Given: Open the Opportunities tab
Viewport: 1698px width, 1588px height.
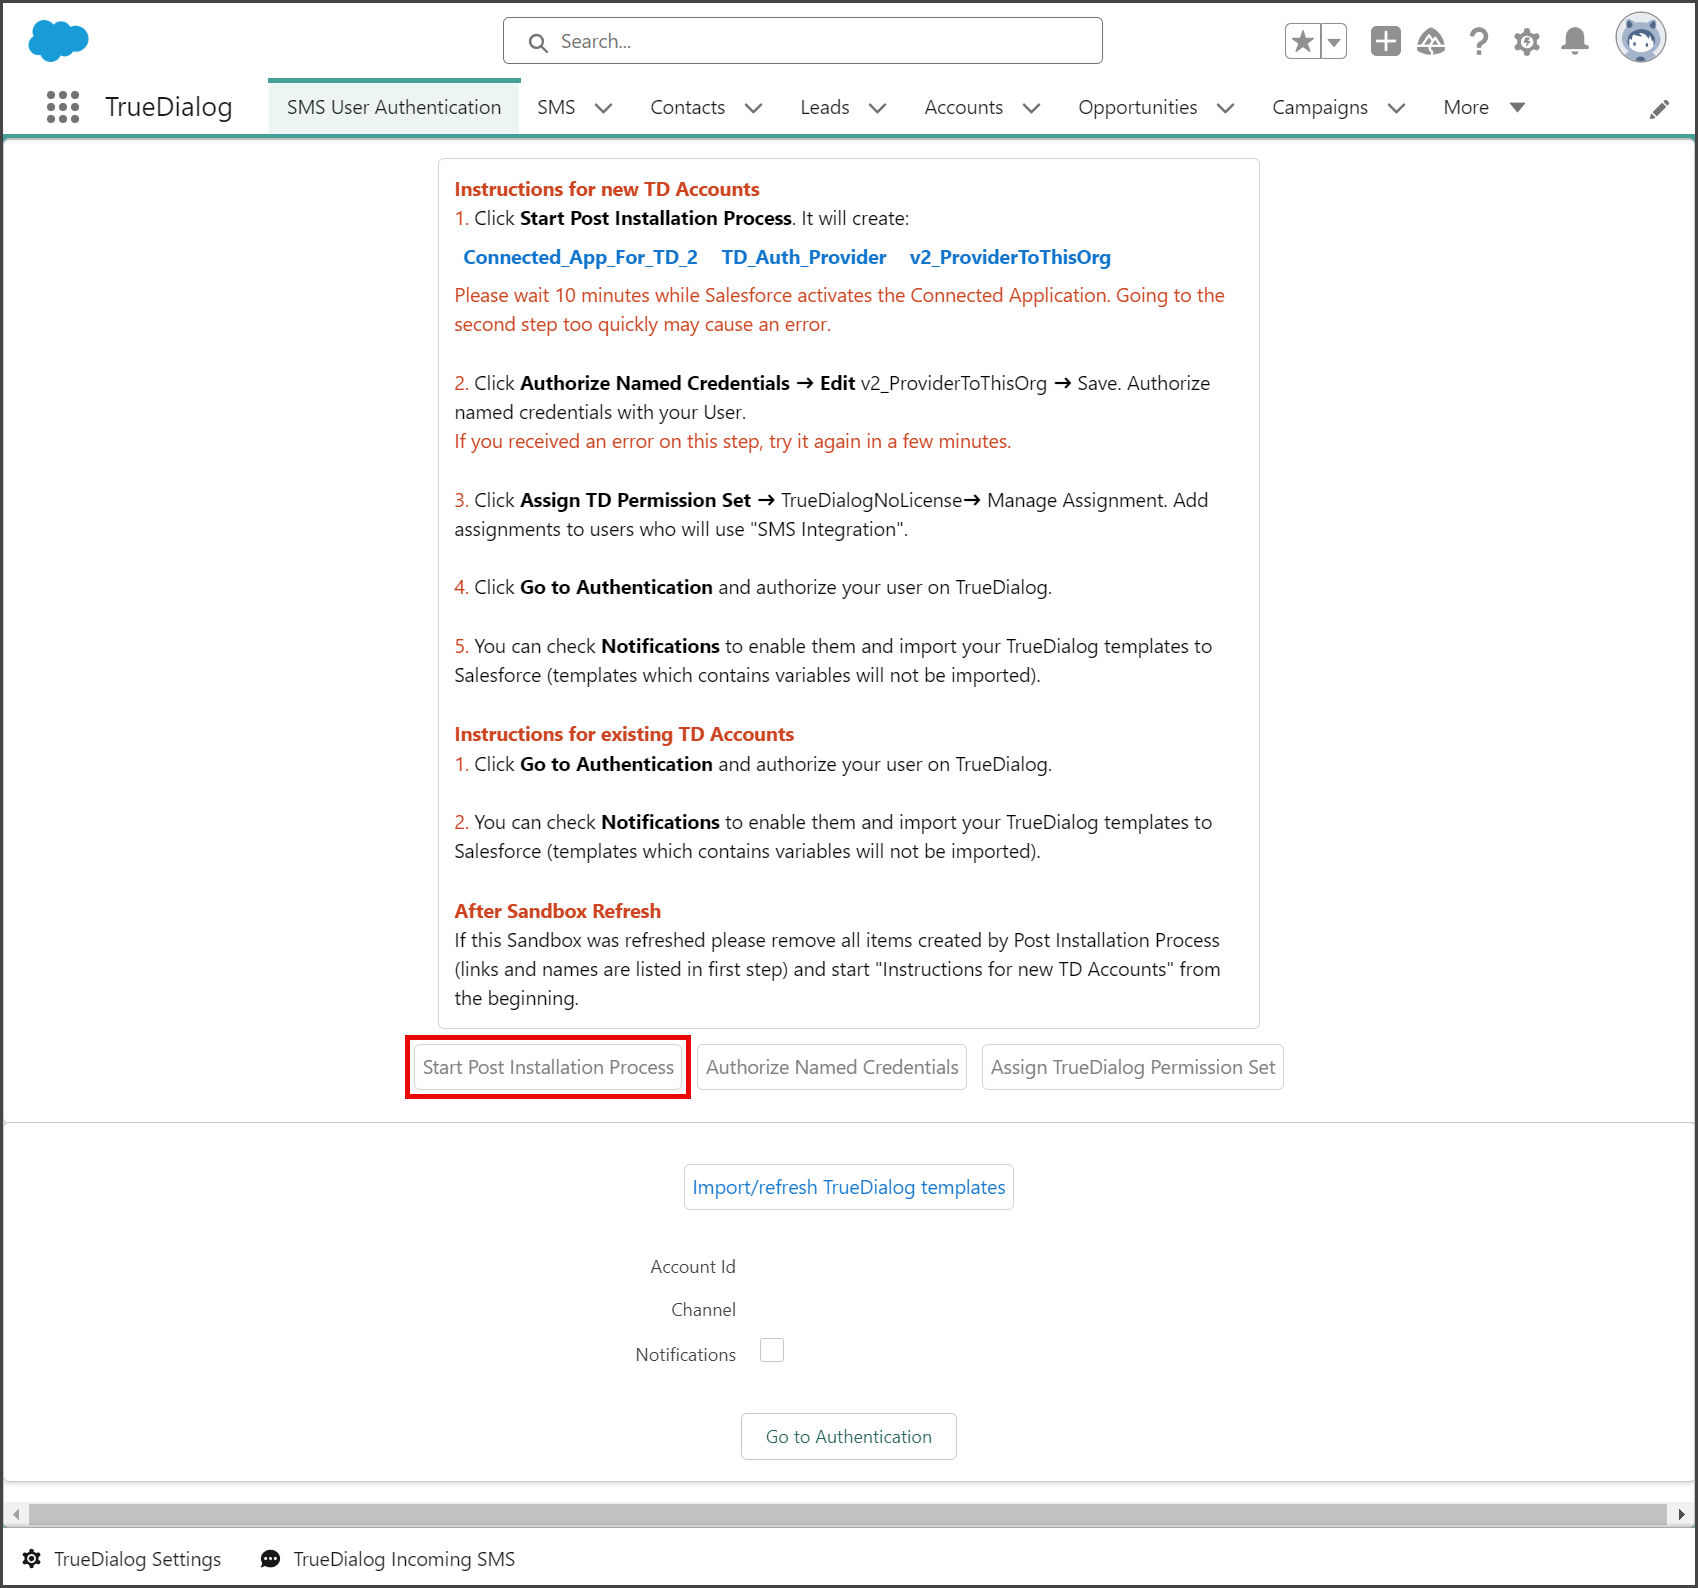Looking at the screenshot, I should coord(1137,107).
